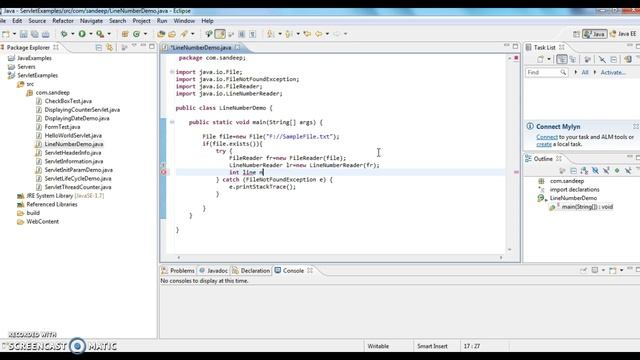Click the create local task link
Viewport: 640px width, 360px height.
point(544,144)
